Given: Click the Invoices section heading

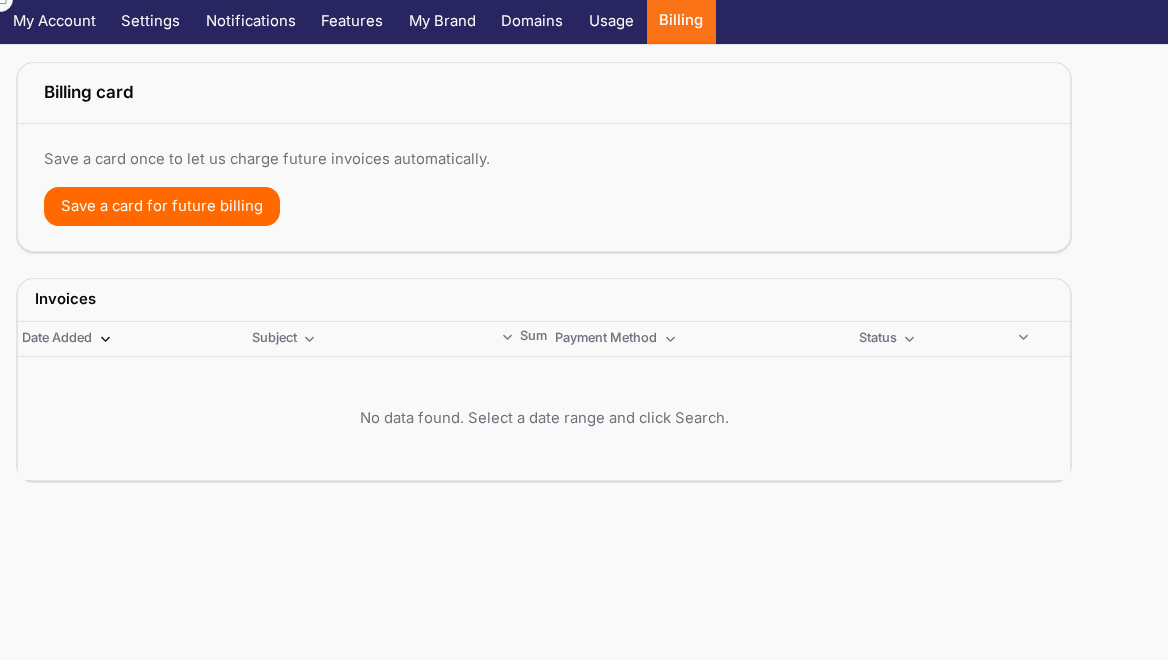Looking at the screenshot, I should tap(66, 299).
